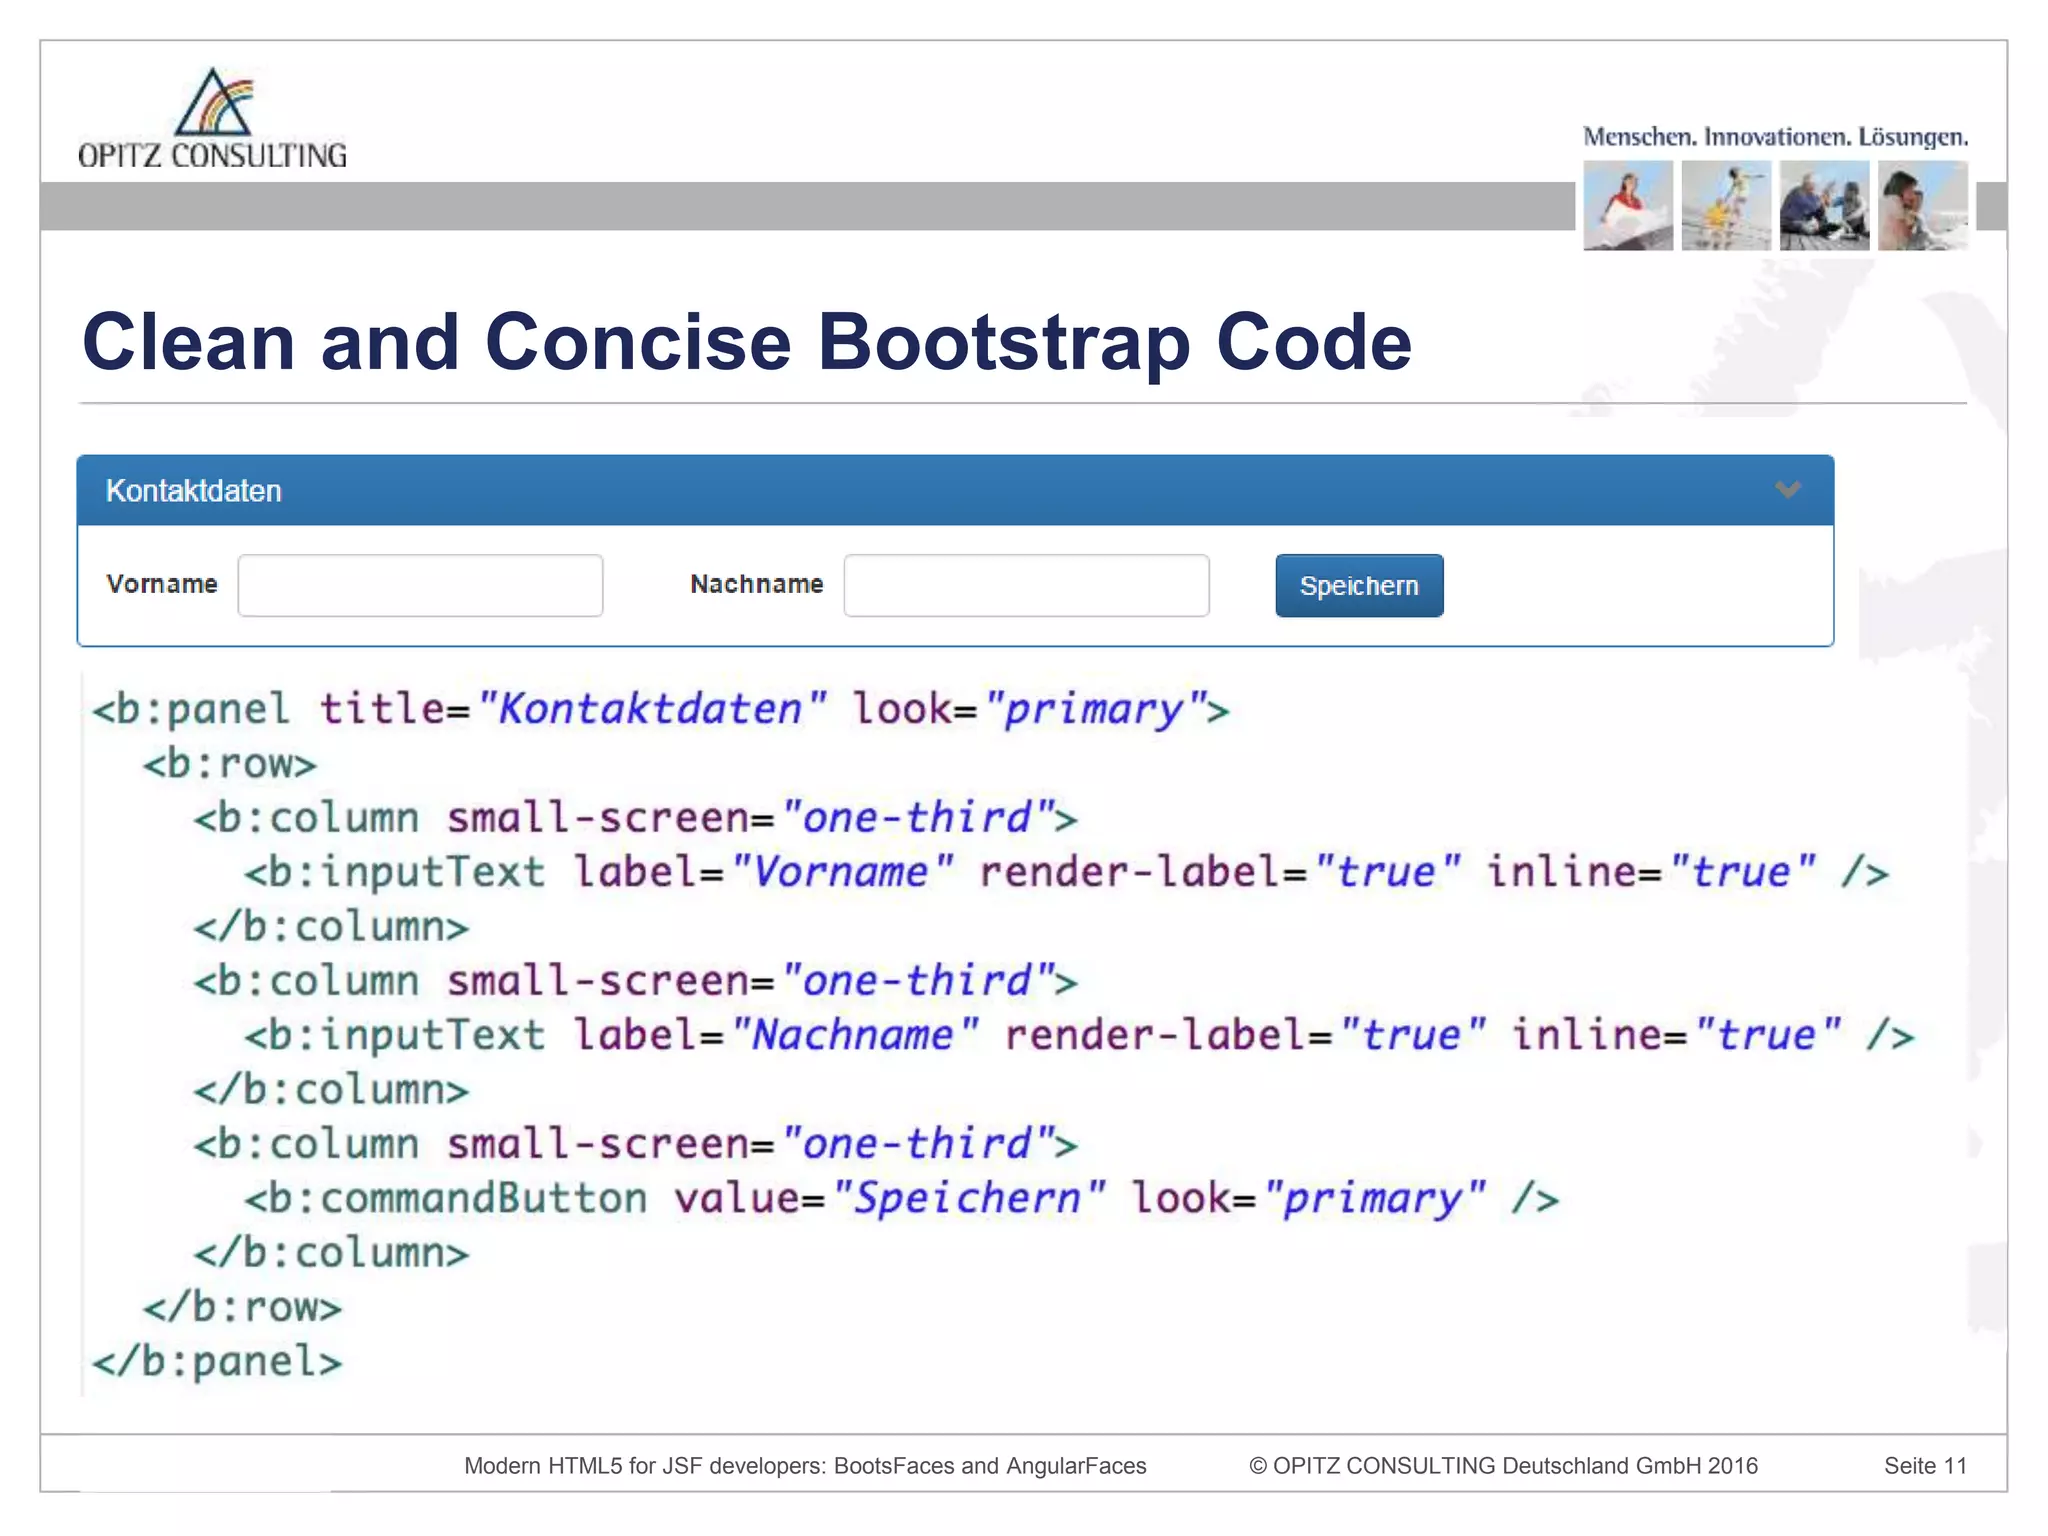Click the opening '<b:row>' code line
Image resolution: width=2048 pixels, height=1536 pixels.
pos(230,764)
